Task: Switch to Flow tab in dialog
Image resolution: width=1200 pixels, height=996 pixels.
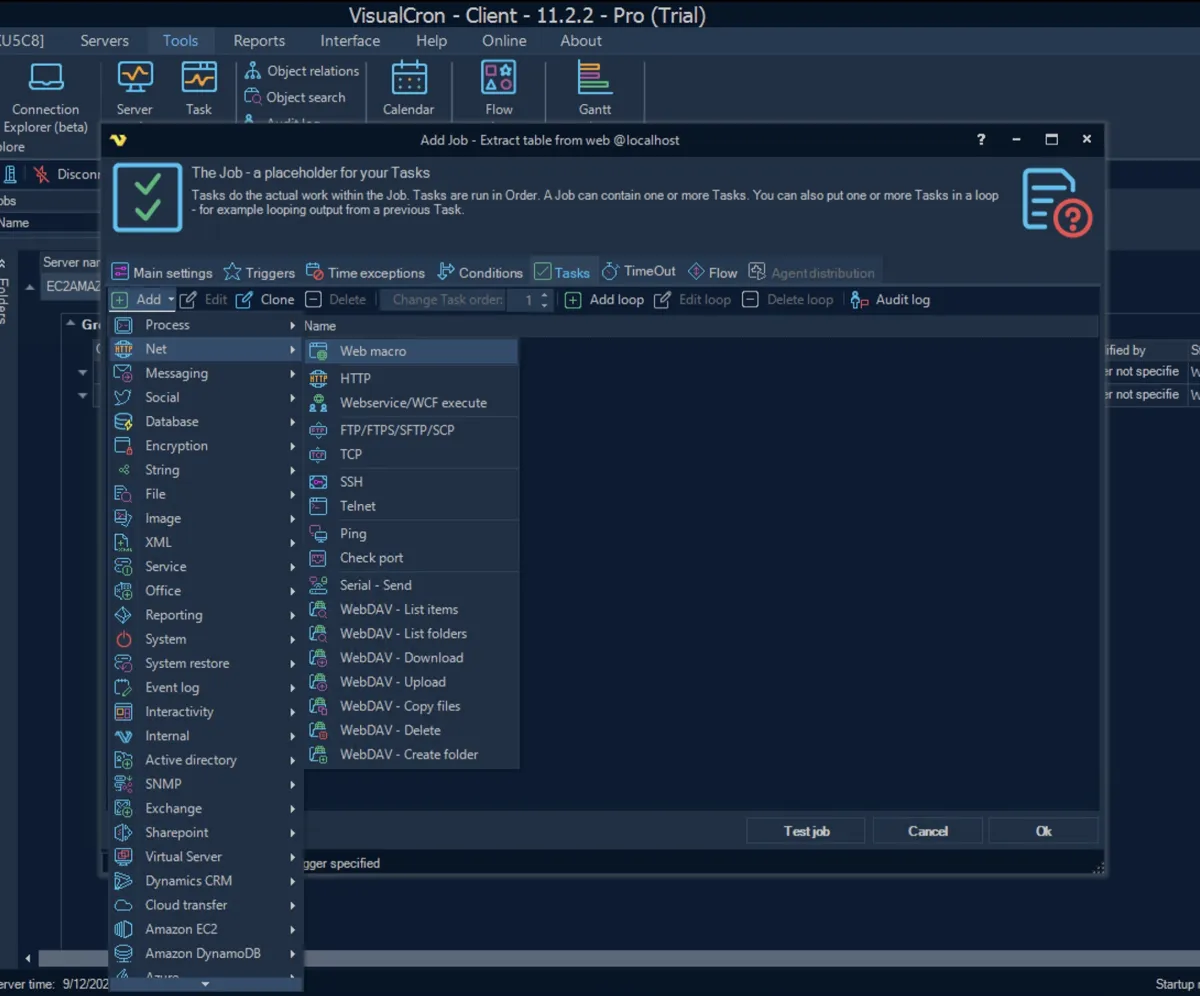Action: (x=713, y=272)
